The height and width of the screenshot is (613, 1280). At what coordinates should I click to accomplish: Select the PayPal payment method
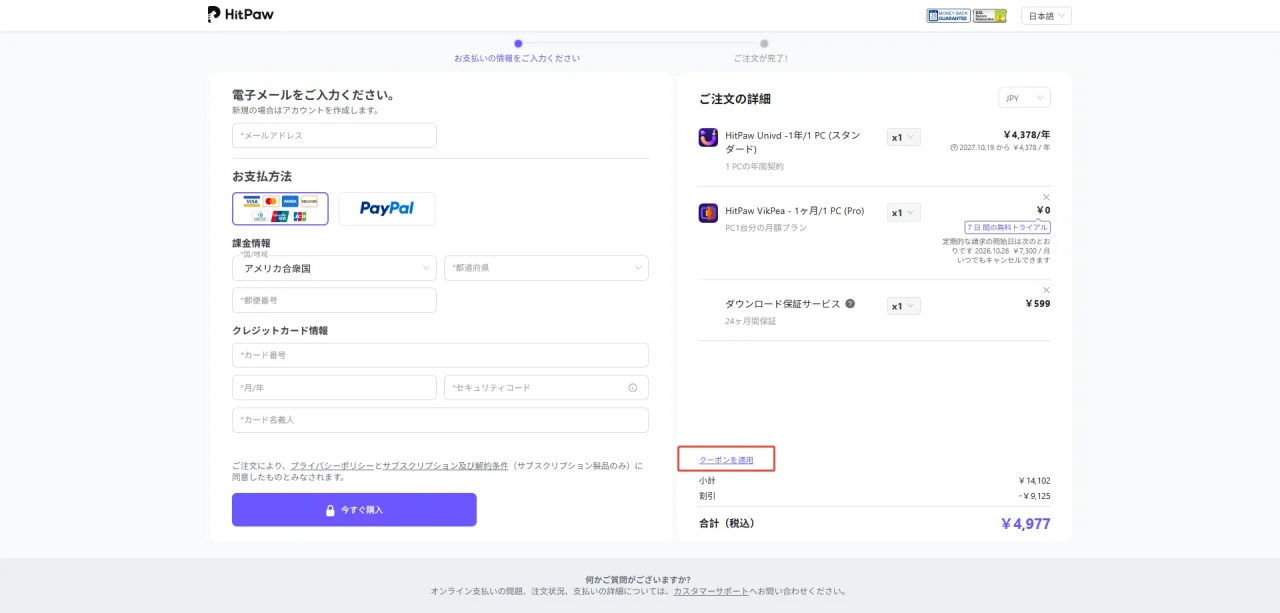coord(387,209)
